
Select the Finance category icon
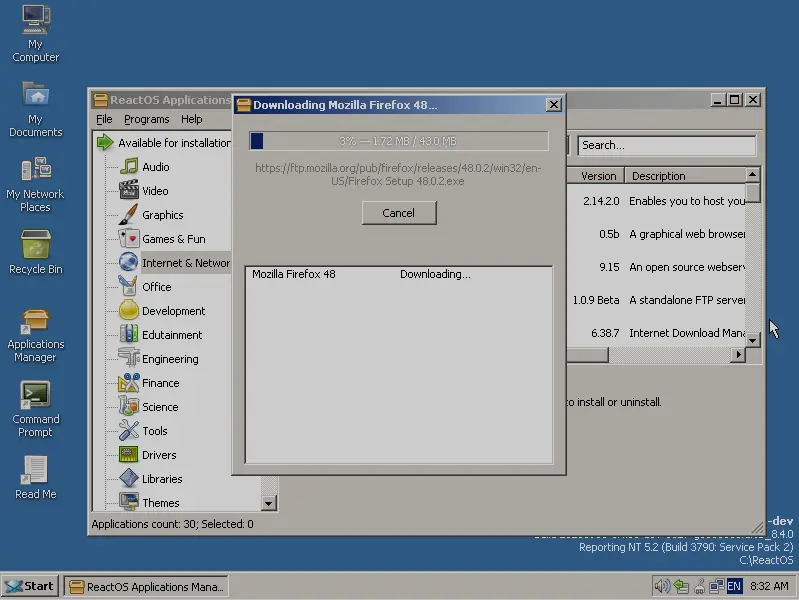(128, 382)
